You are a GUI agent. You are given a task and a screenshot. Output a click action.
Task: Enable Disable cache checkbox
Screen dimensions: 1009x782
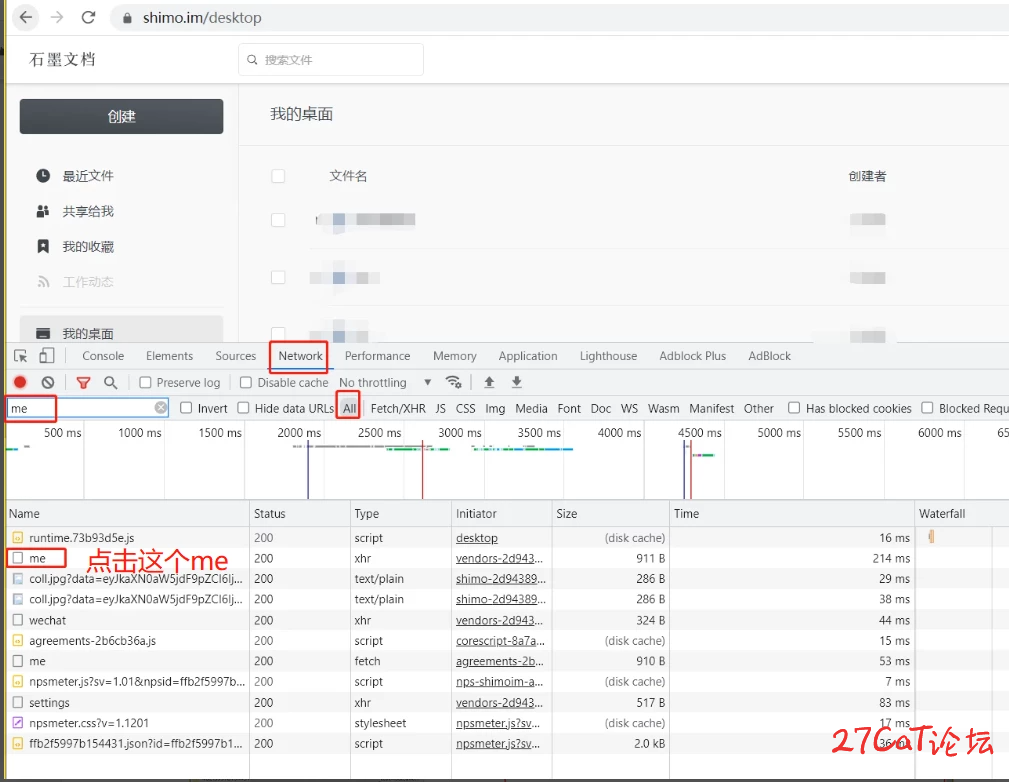(246, 382)
